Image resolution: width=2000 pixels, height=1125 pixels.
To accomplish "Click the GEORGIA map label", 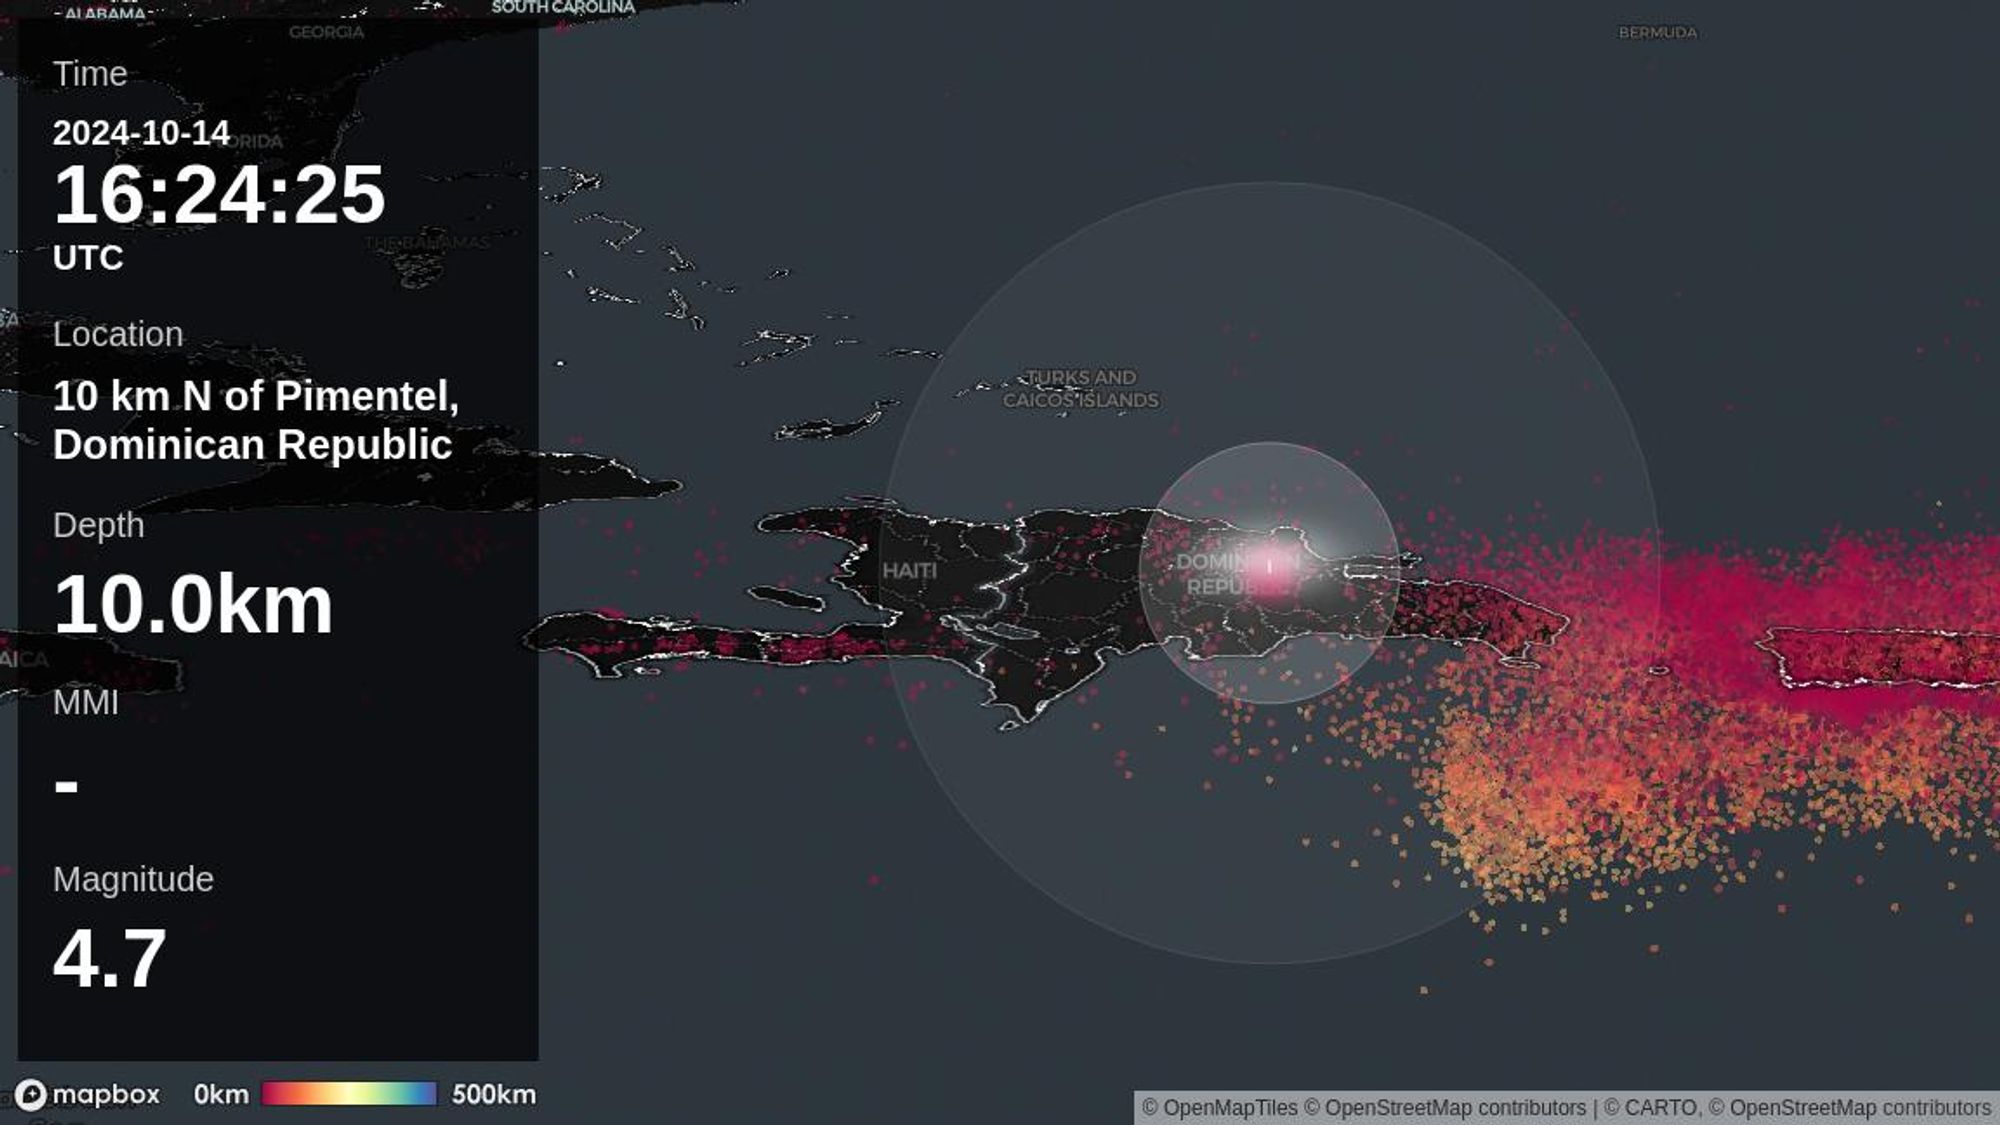I will (x=327, y=32).
